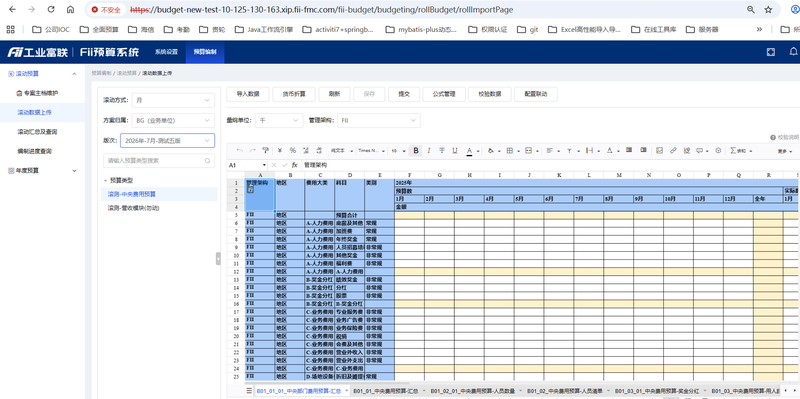Viewport: 800px width, 399px height.
Task: Click the 刷新 button
Action: (334, 94)
